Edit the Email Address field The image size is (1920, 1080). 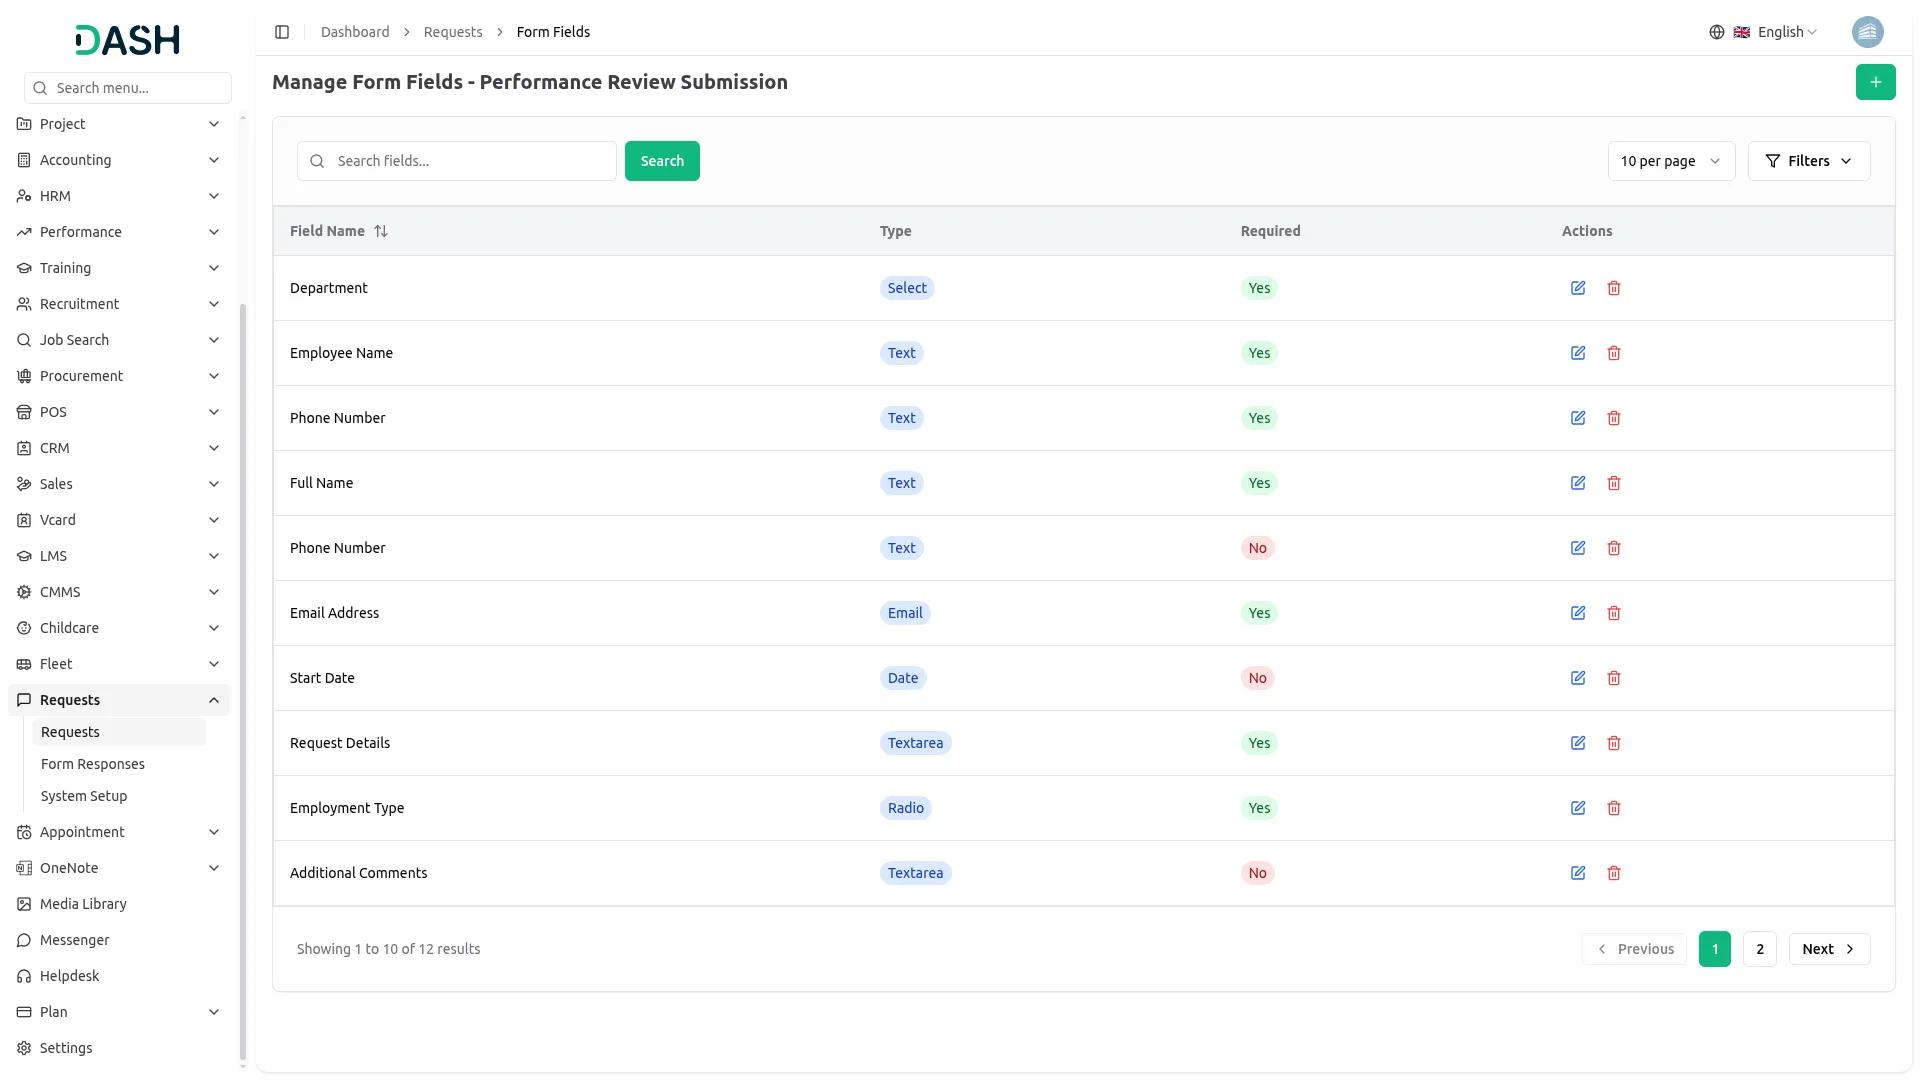(1578, 613)
